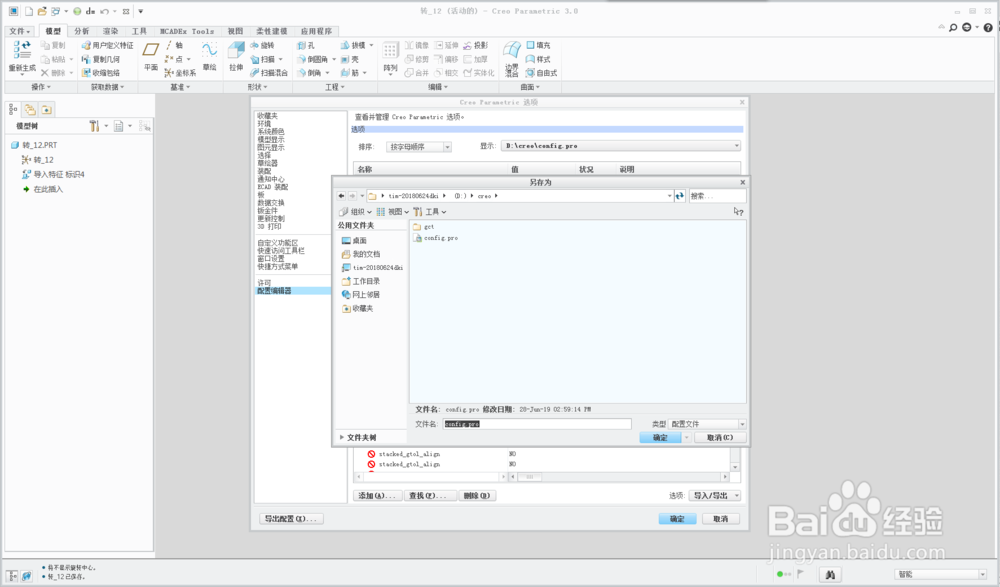The height and width of the screenshot is (587, 1000).
Task: Select 自定义功能区 in options list
Action: point(277,243)
